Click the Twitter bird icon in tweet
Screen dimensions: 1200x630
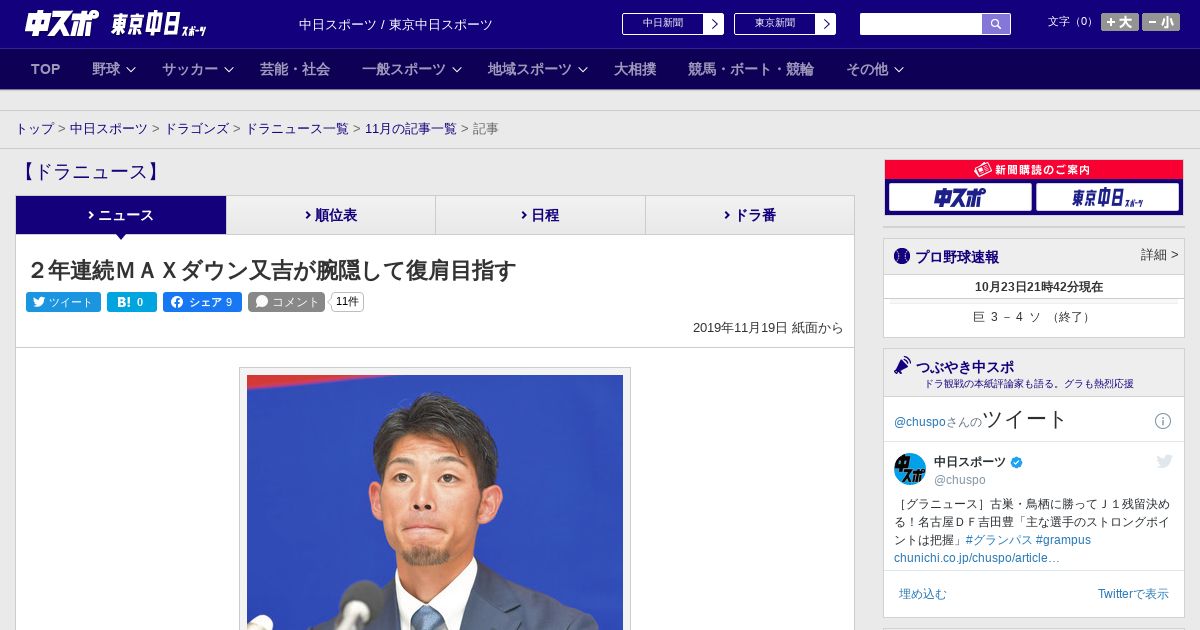[x=1164, y=461]
